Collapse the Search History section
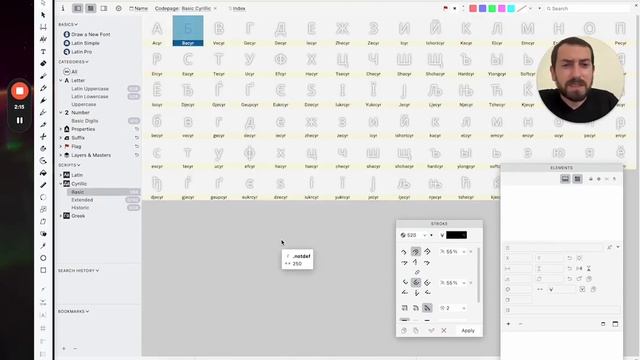The width and height of the screenshot is (640, 360). click(x=78, y=270)
